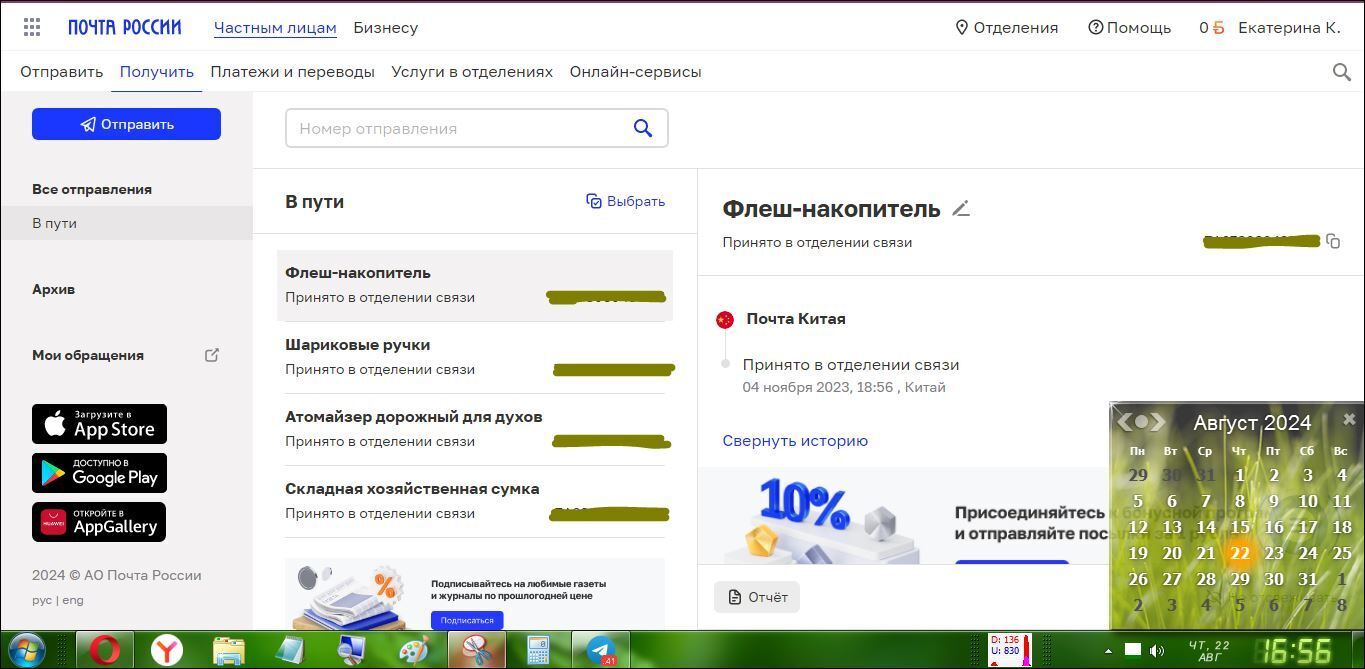The width and height of the screenshot is (1365, 669).
Task: Go to previous month in calendar widget
Action: pos(1124,422)
